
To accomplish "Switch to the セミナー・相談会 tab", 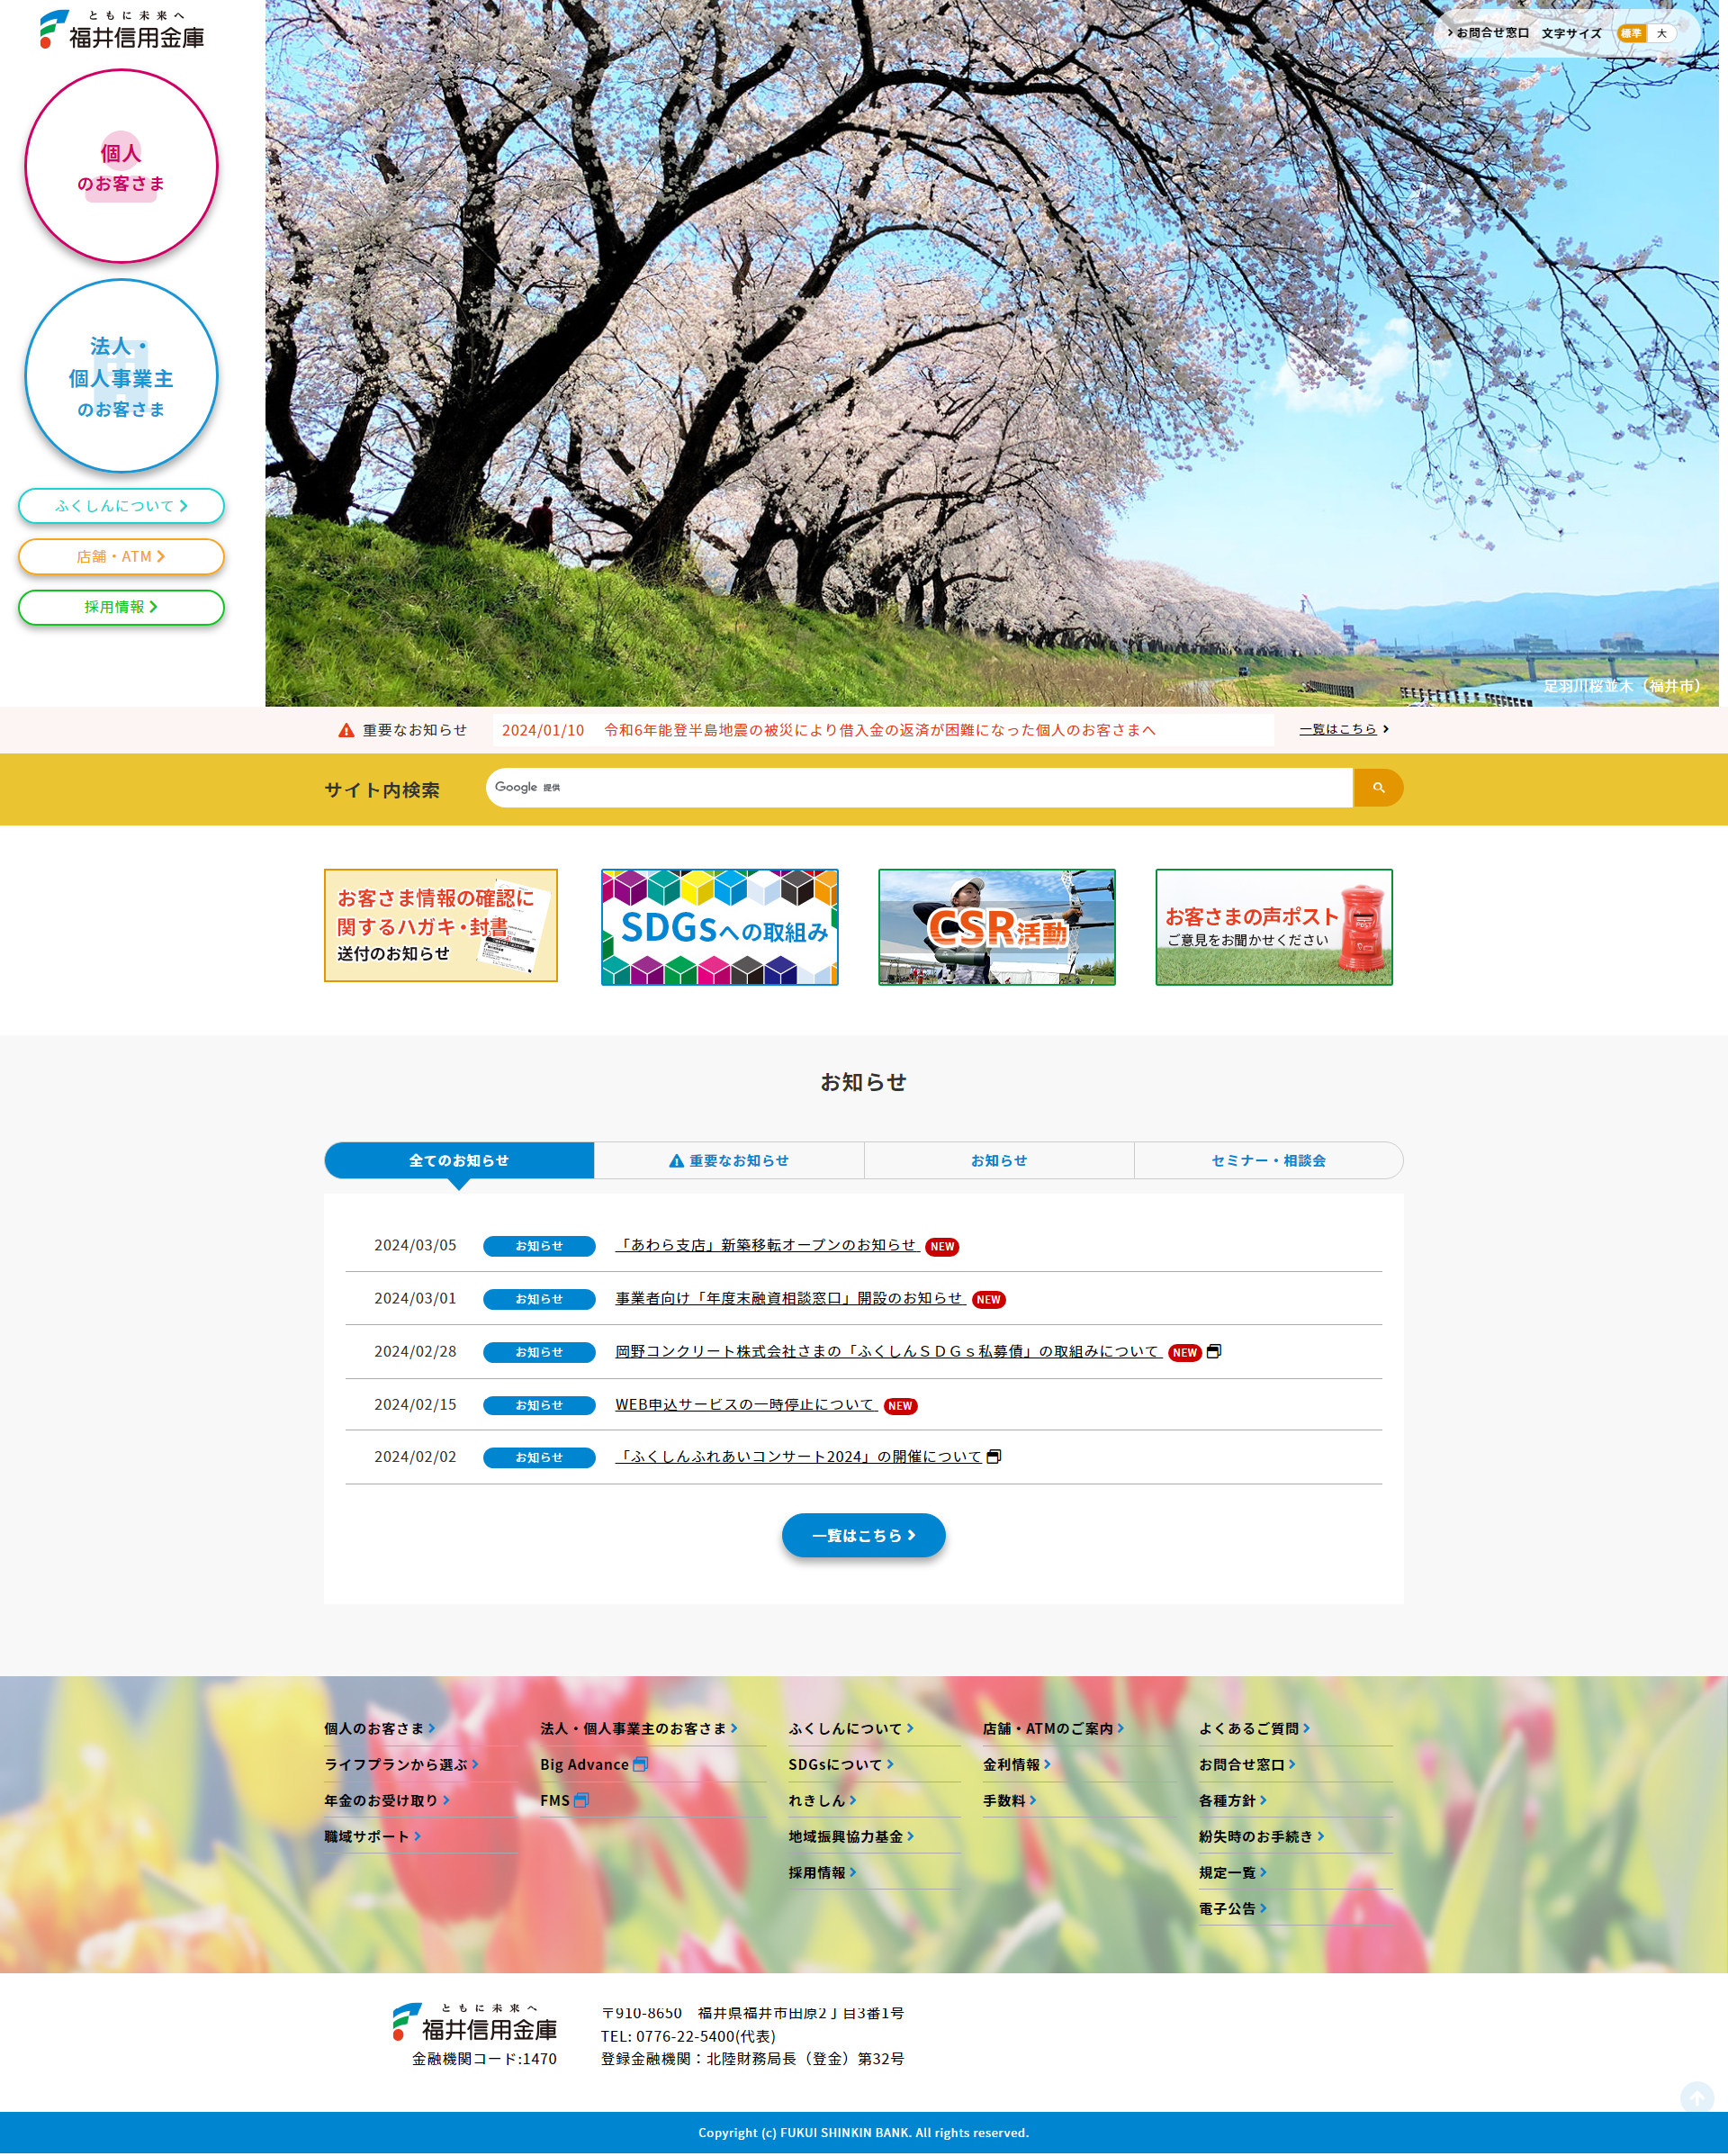I will pyautogui.click(x=1268, y=1160).
